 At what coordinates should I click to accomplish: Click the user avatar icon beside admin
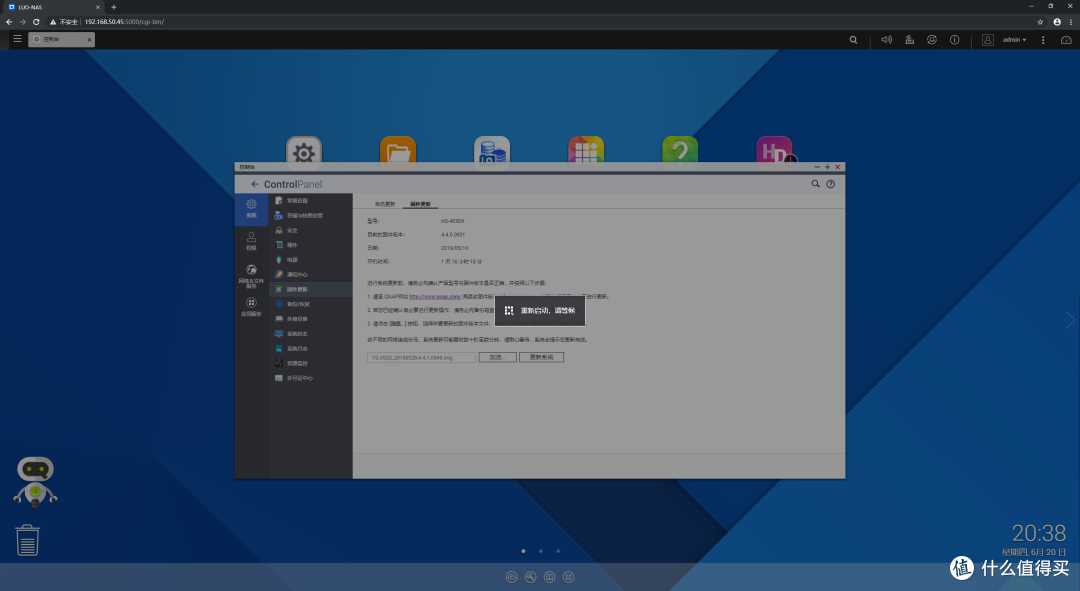point(988,40)
